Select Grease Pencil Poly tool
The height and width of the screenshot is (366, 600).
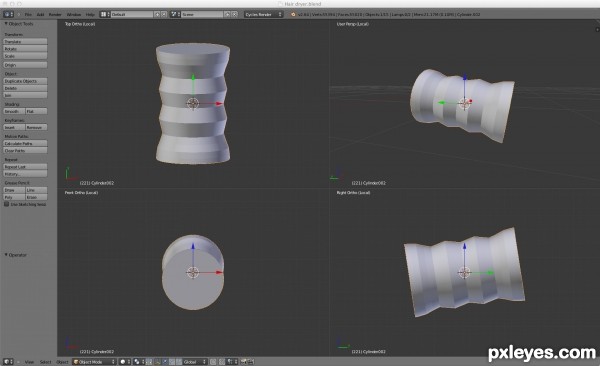click(x=14, y=197)
